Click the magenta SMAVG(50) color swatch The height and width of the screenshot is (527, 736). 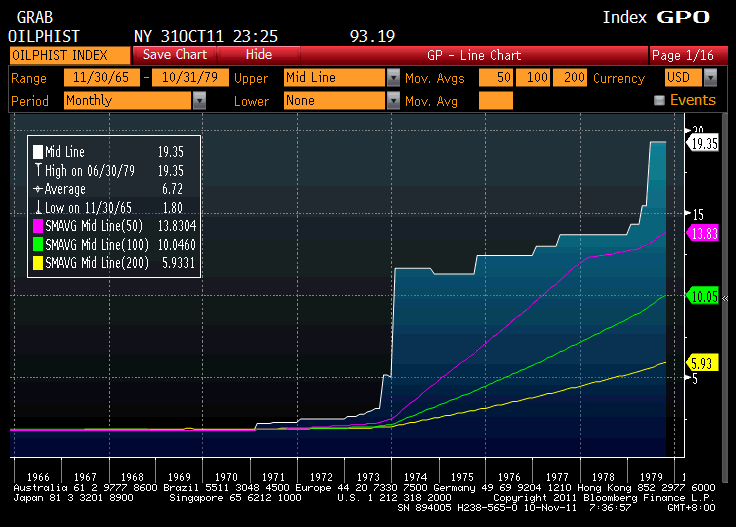(x=38, y=227)
